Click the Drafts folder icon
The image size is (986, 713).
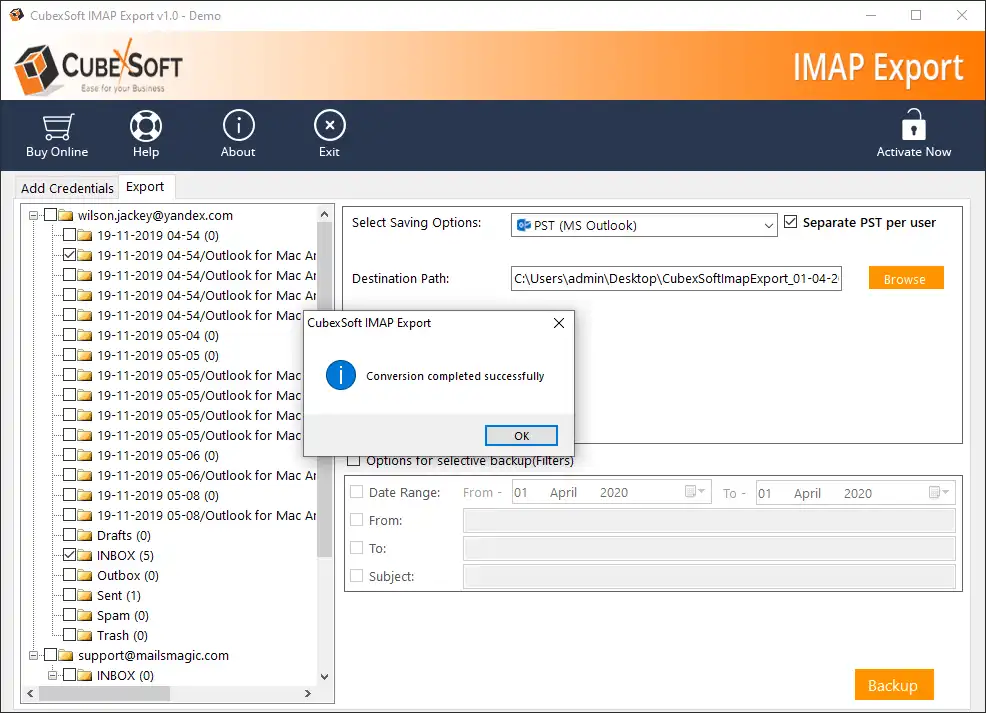click(x=85, y=536)
